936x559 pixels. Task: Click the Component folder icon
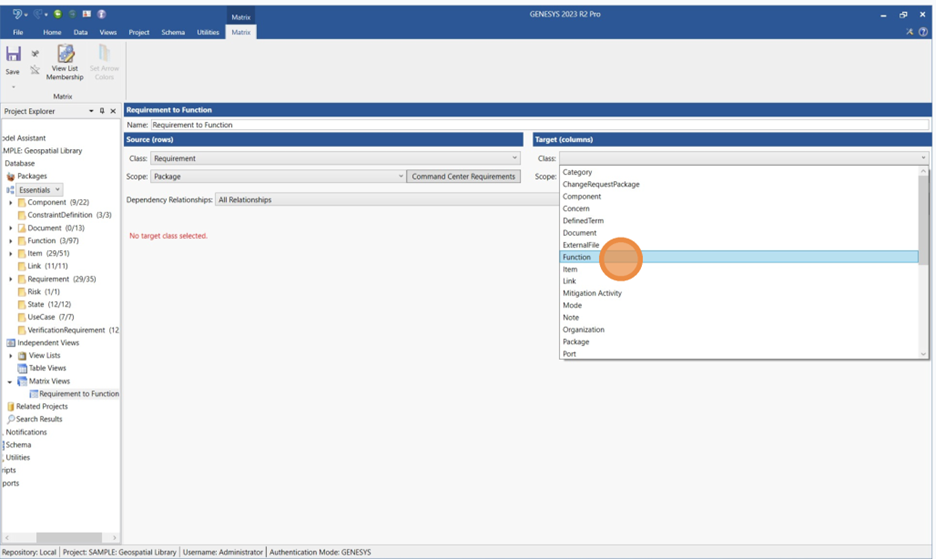click(x=22, y=202)
